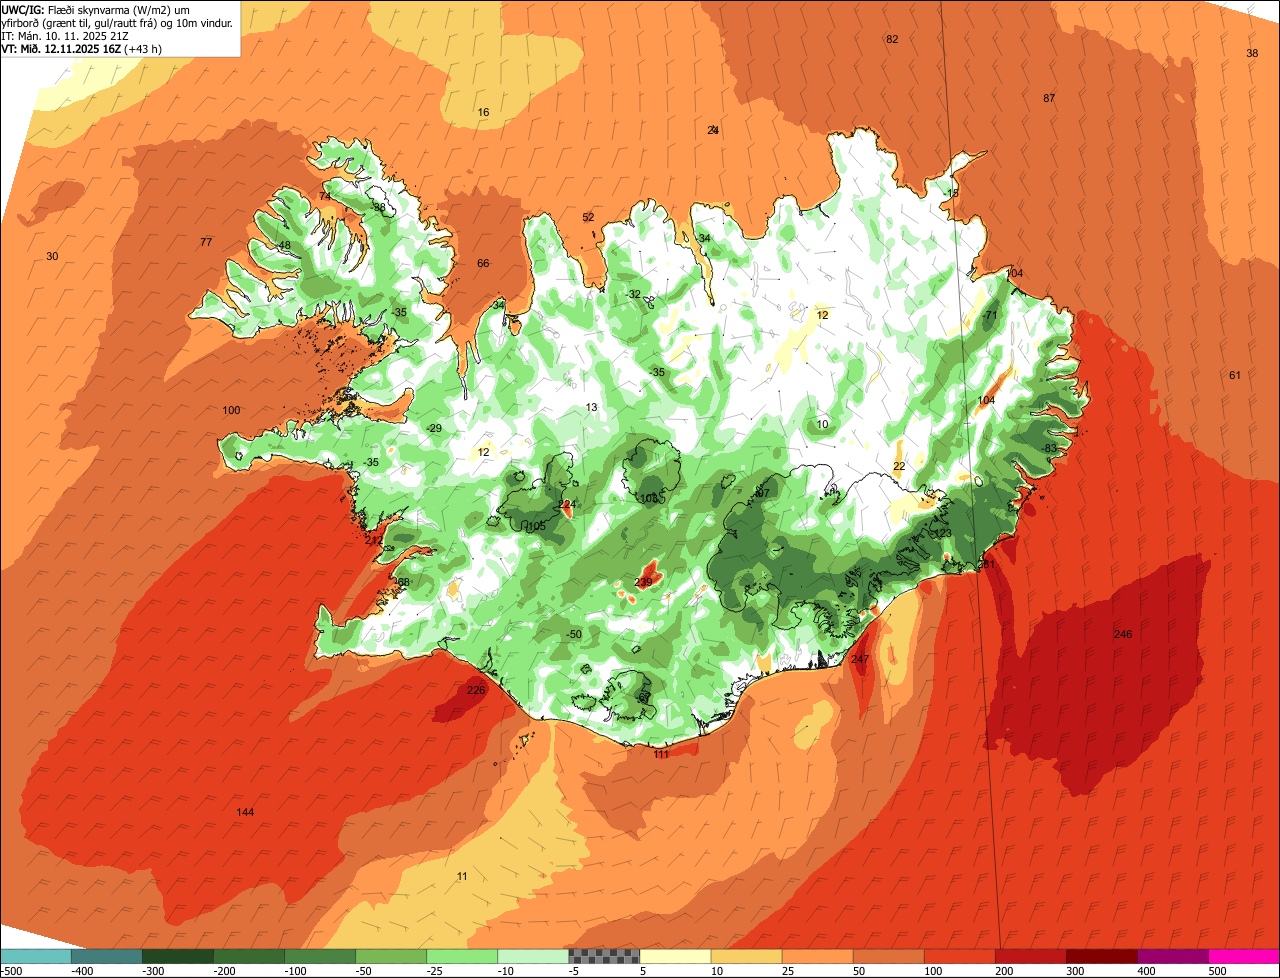
Task: Click the light teal -500 to -400 legend swatch
Action: click(36, 956)
